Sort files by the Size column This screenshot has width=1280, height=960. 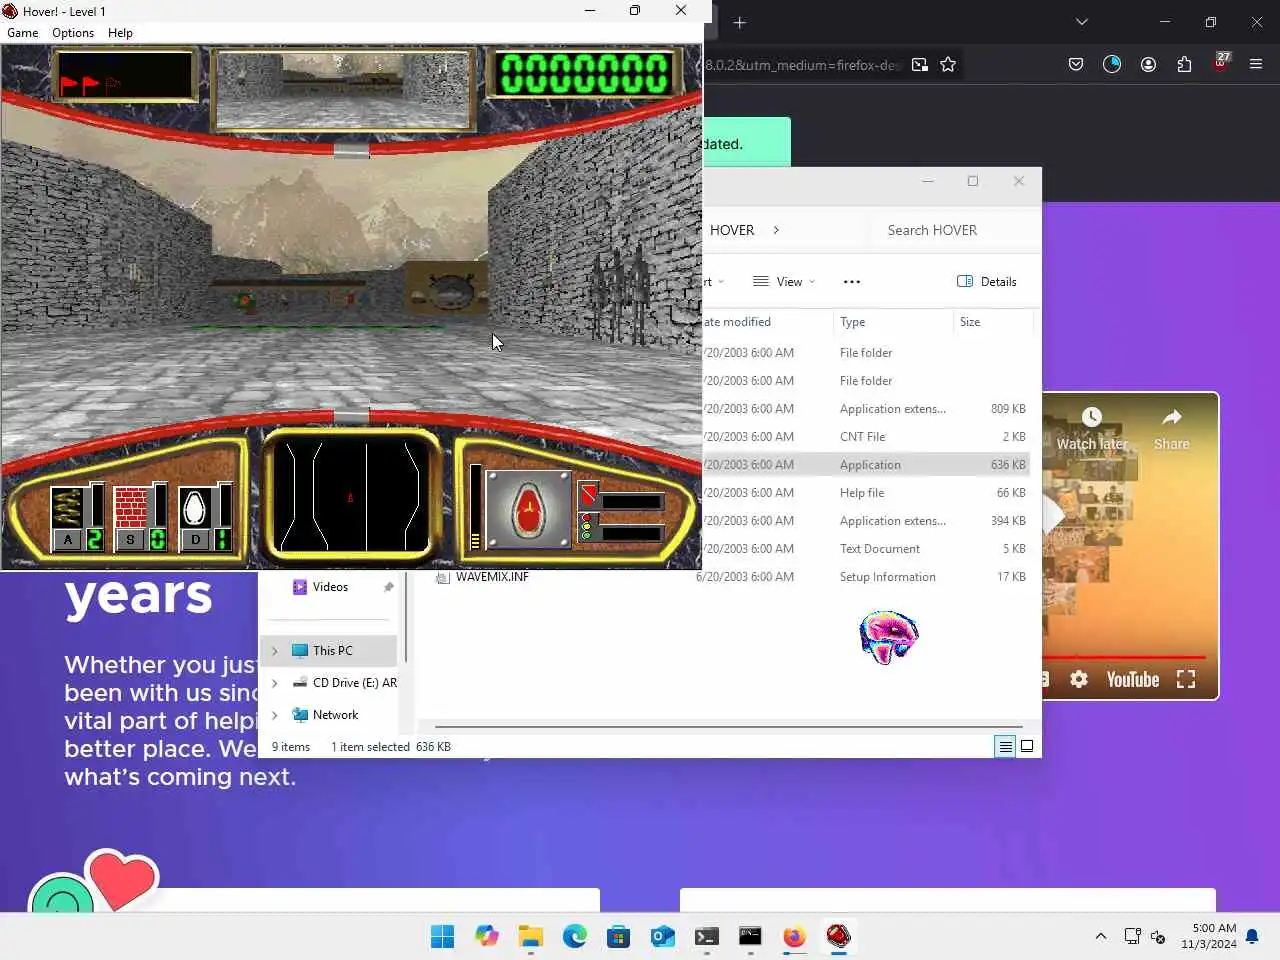[992, 322]
